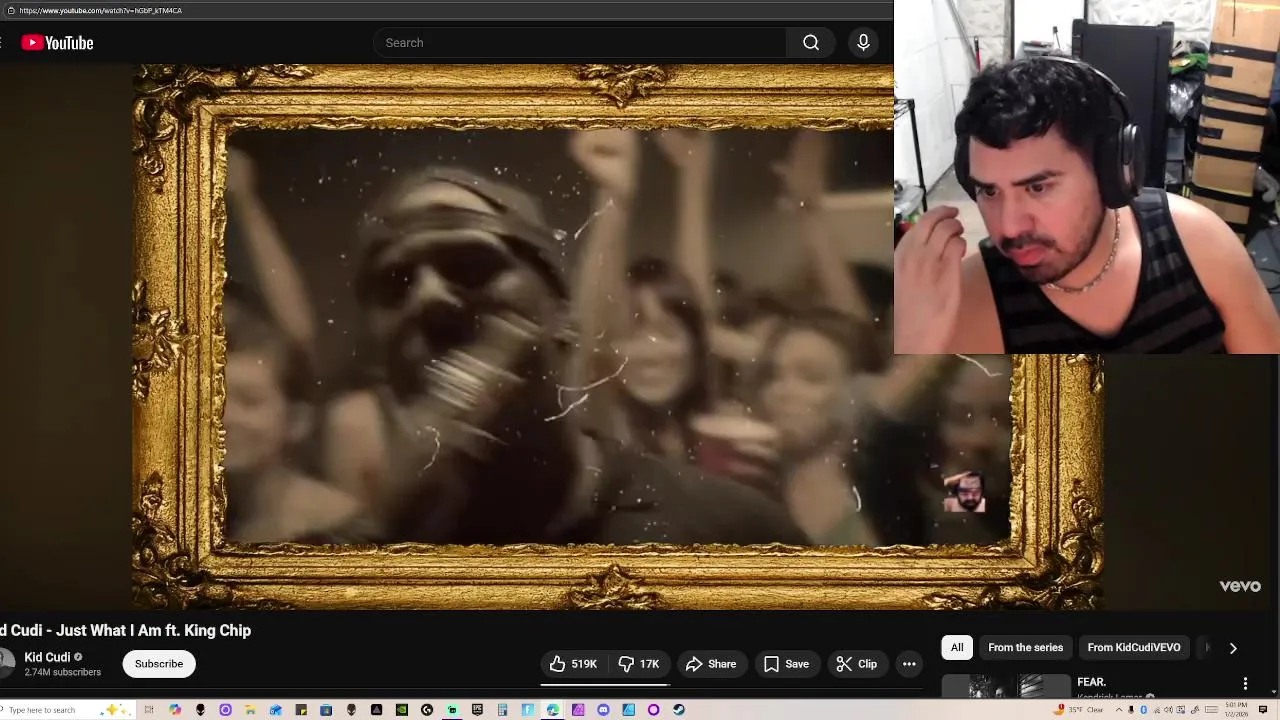The width and height of the screenshot is (1280, 720).
Task: Dislike the video with thumbs-down 17K
Action: pyautogui.click(x=638, y=664)
